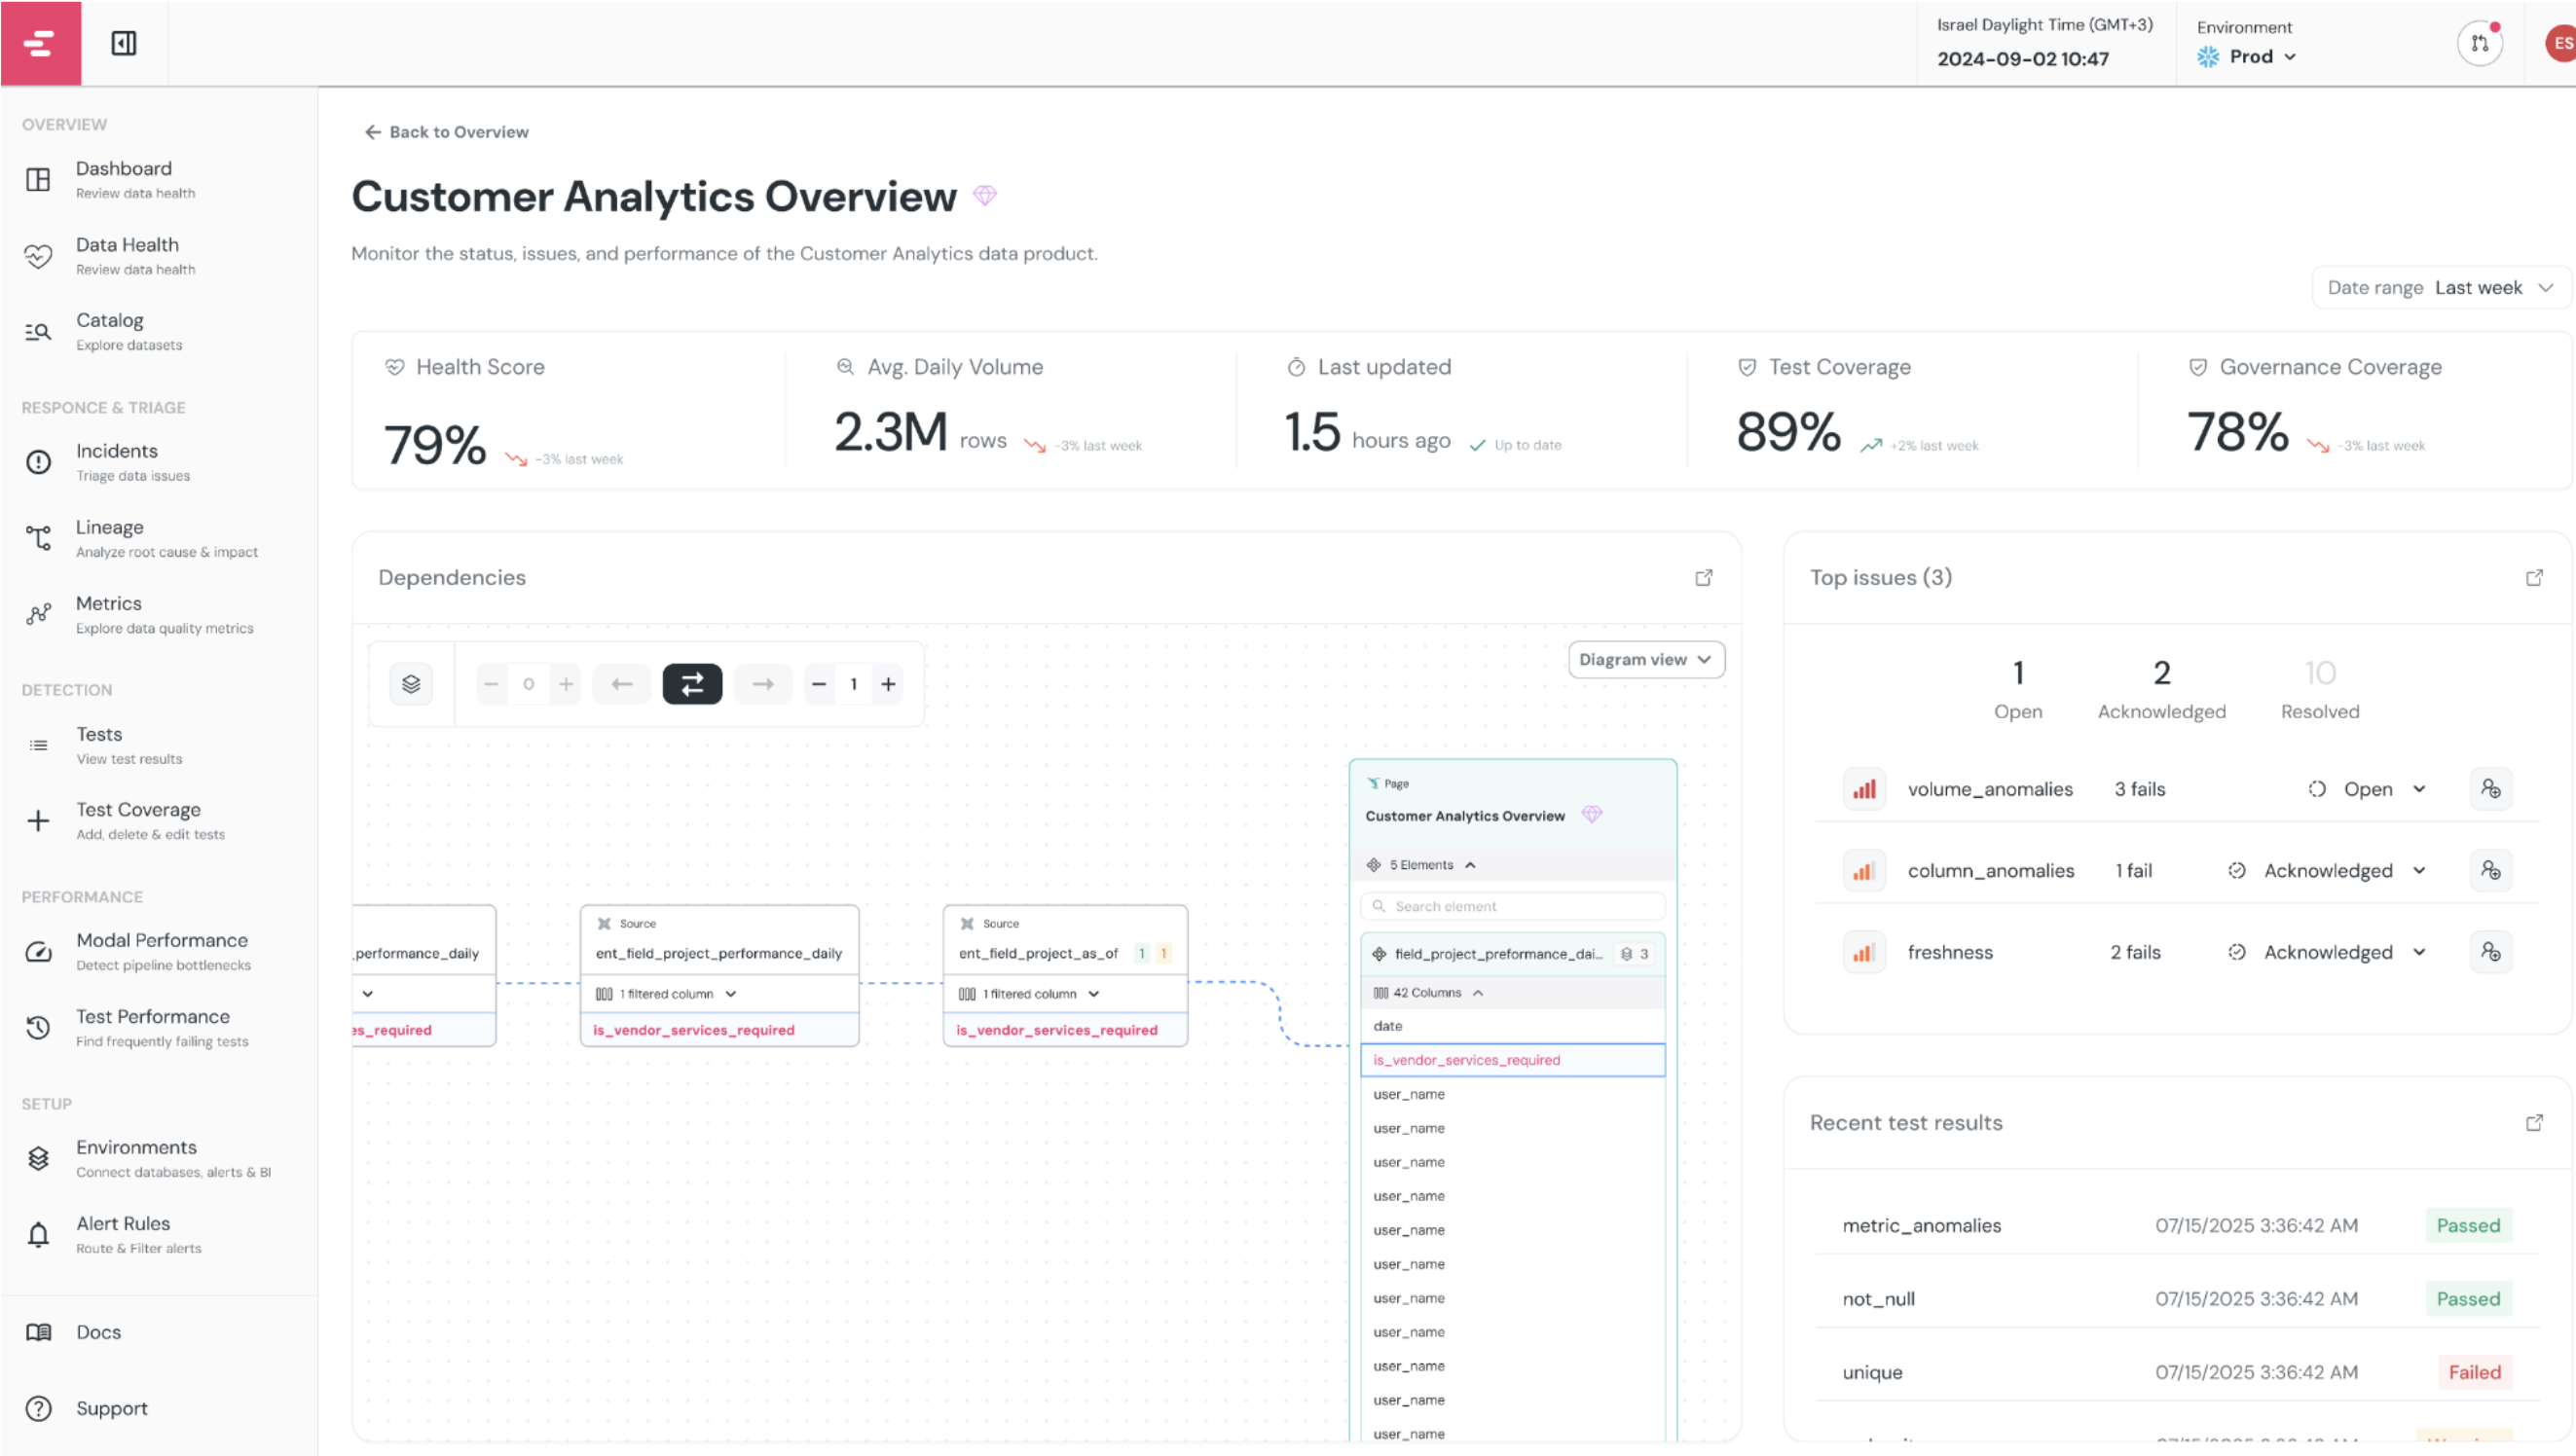Collapse the sidebar panel icon
Viewport: 2576px width, 1456px height.
[124, 43]
